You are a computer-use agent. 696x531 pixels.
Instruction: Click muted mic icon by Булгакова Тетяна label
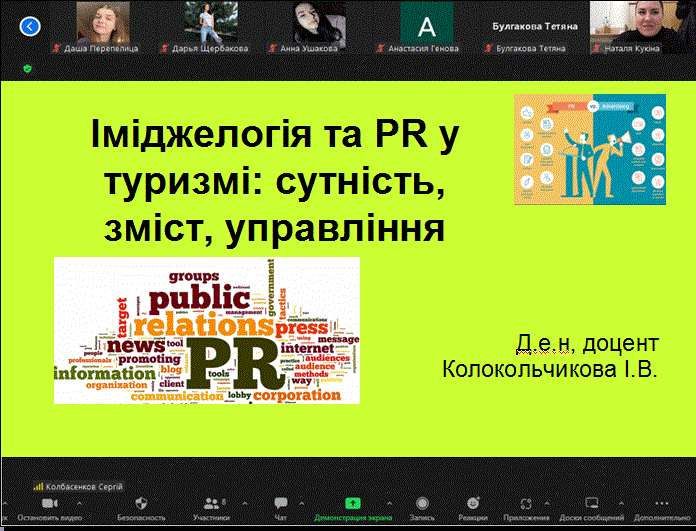pos(488,48)
